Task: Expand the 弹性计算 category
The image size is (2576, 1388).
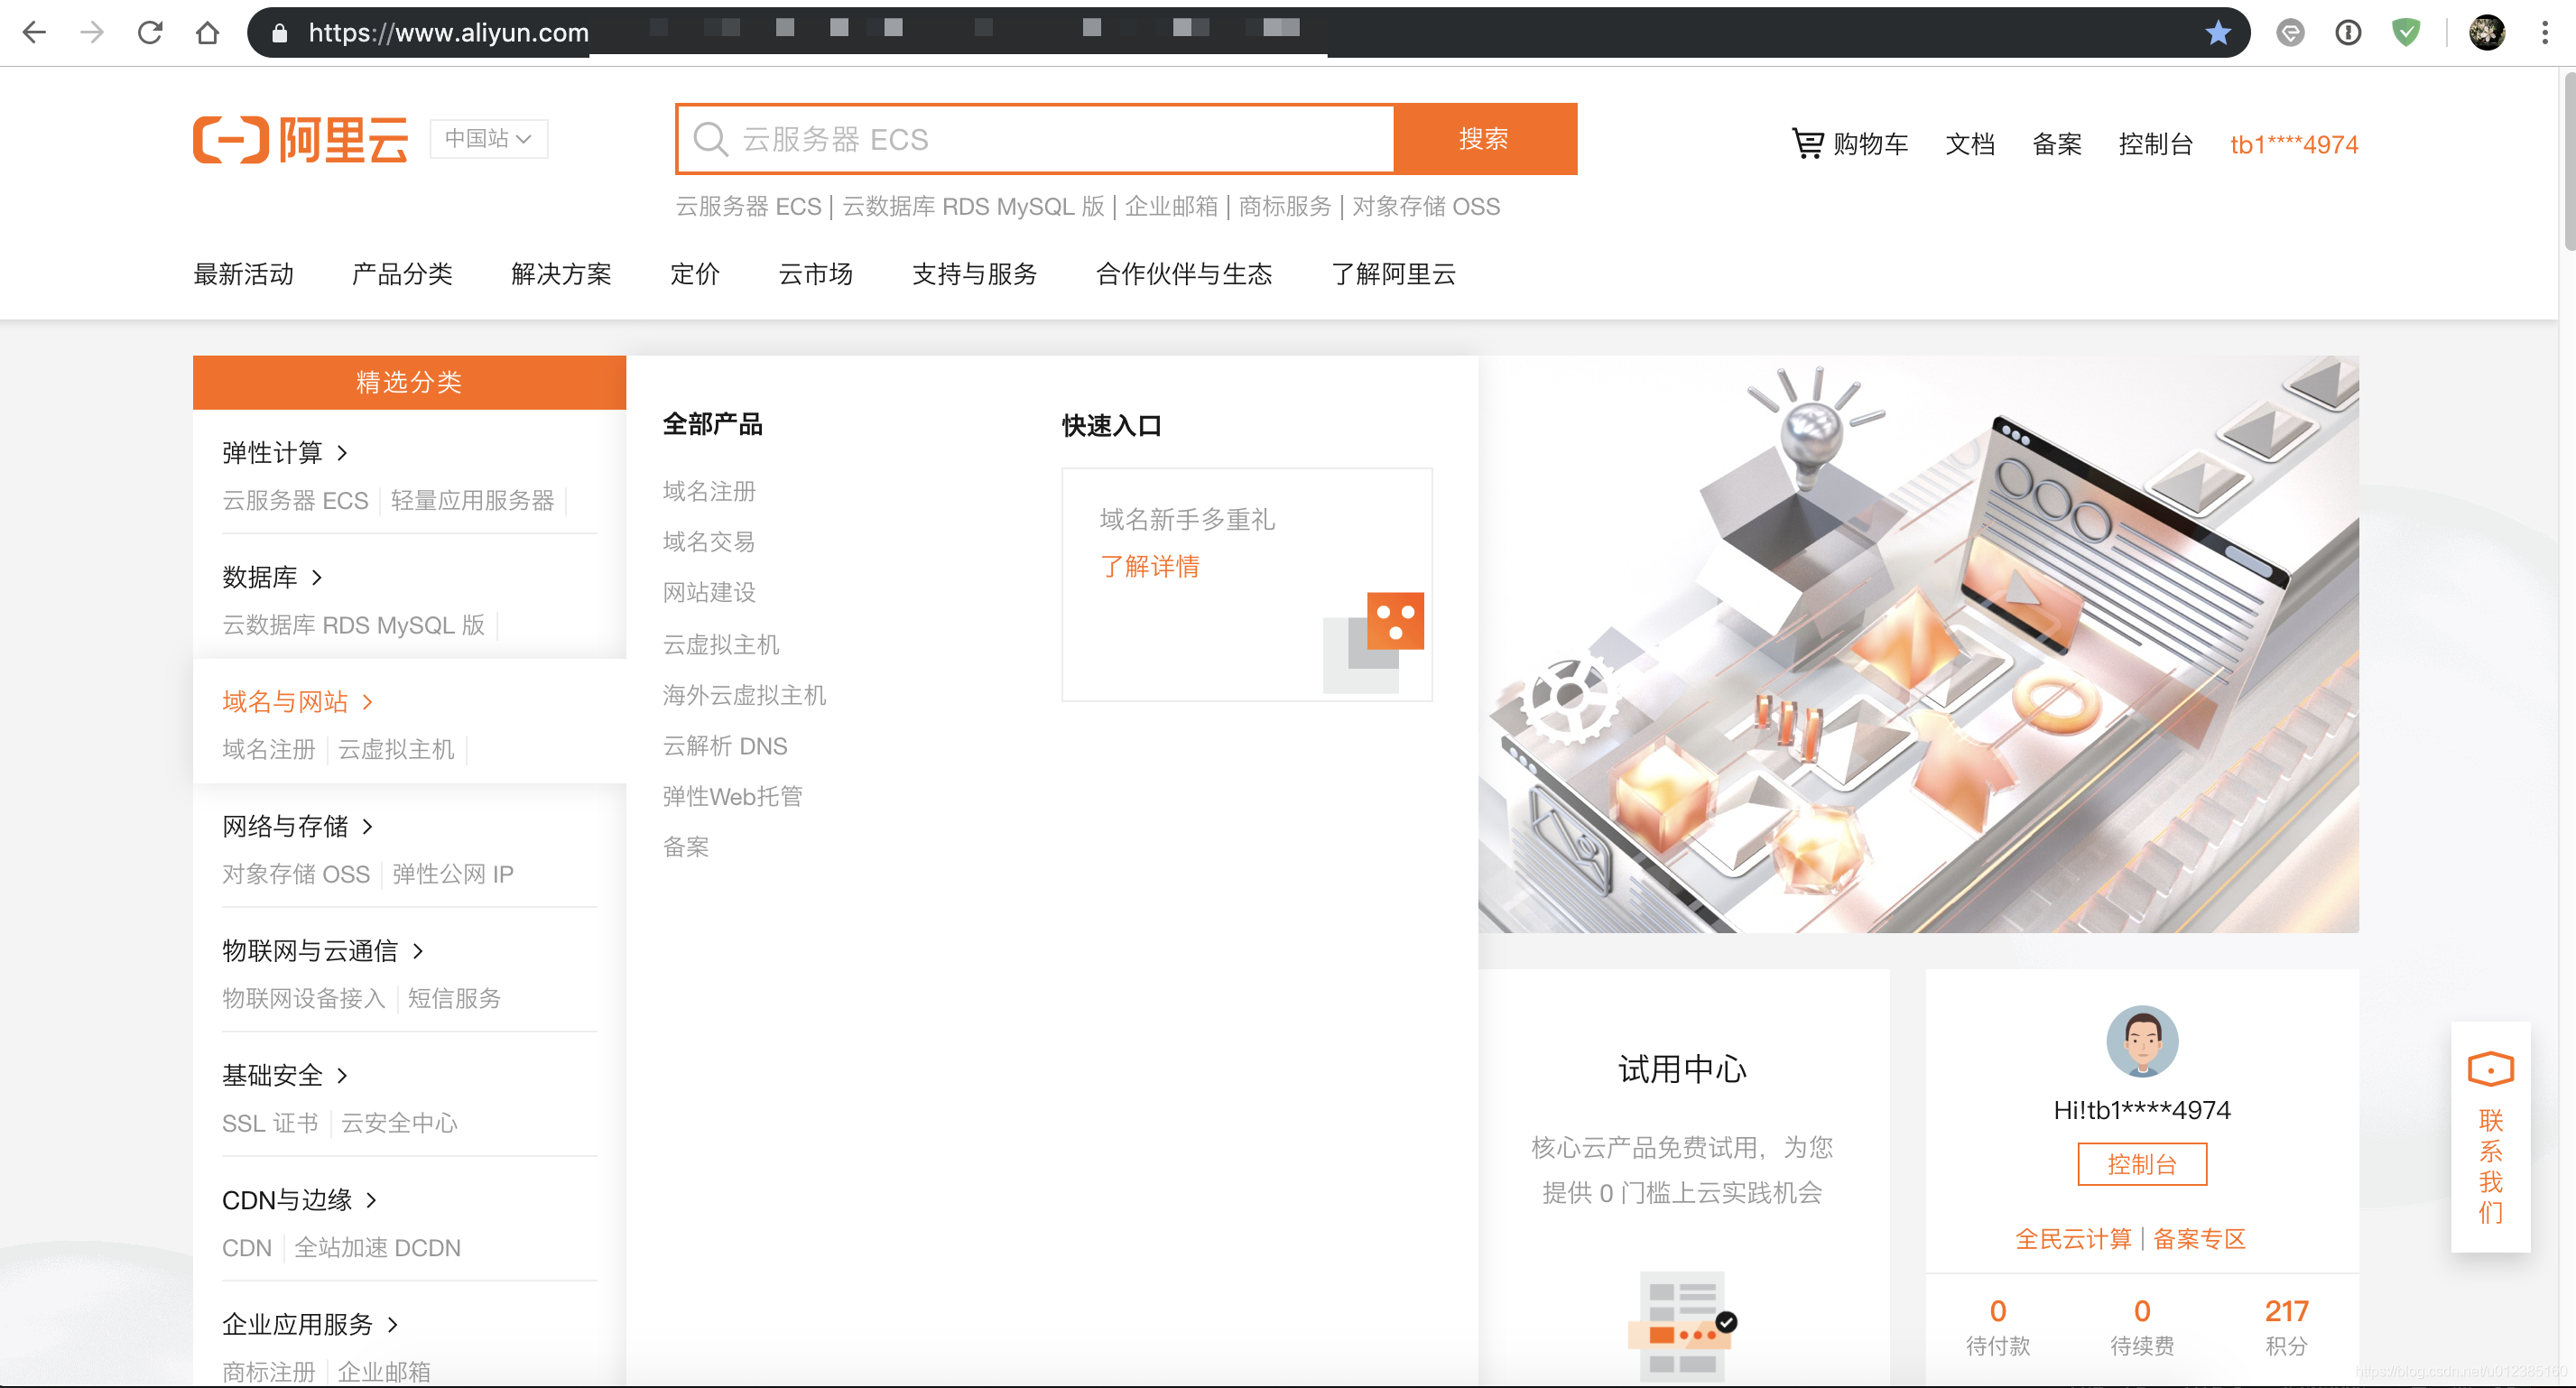Action: pos(285,453)
